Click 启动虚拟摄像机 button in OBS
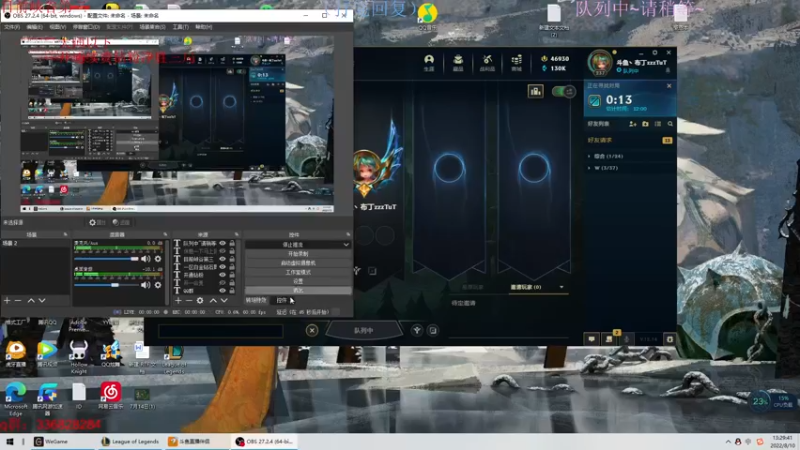Image resolution: width=800 pixels, height=450 pixels. tap(298, 263)
